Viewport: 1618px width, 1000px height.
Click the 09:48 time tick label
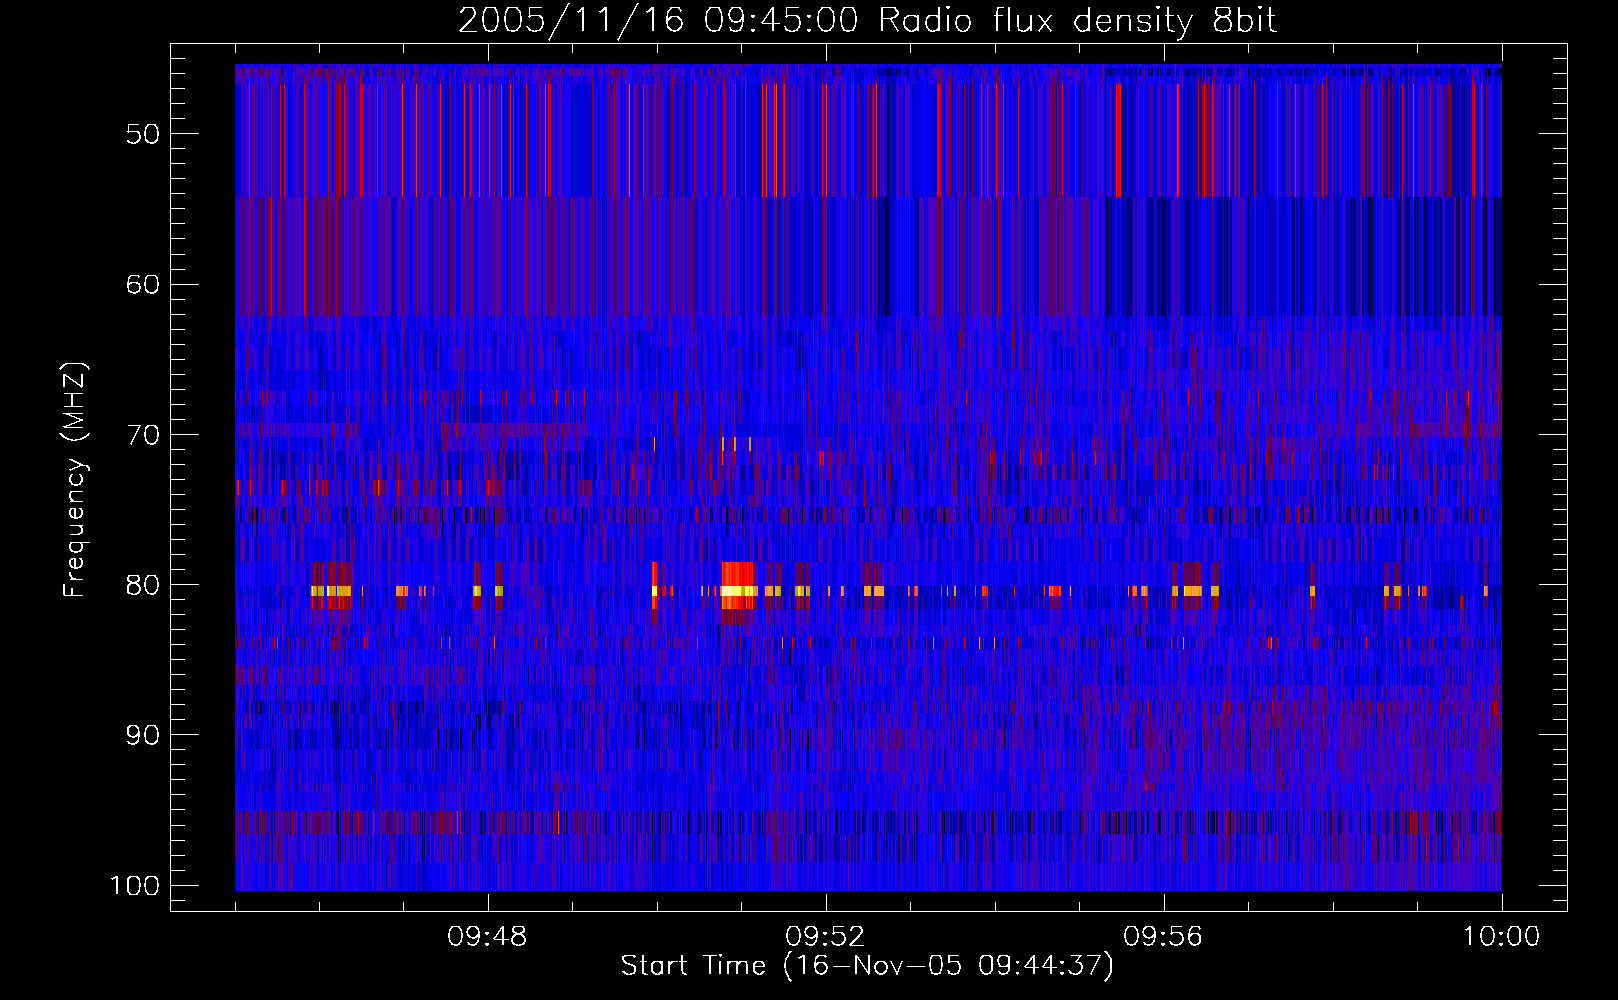[487, 937]
